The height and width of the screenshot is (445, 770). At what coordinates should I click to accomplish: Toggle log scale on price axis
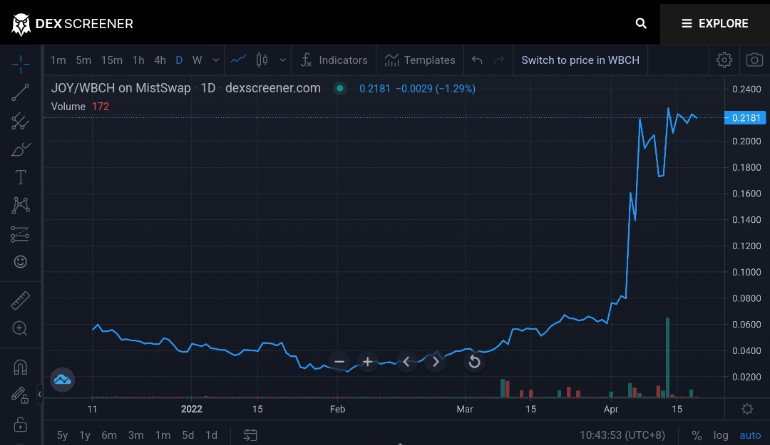point(720,435)
